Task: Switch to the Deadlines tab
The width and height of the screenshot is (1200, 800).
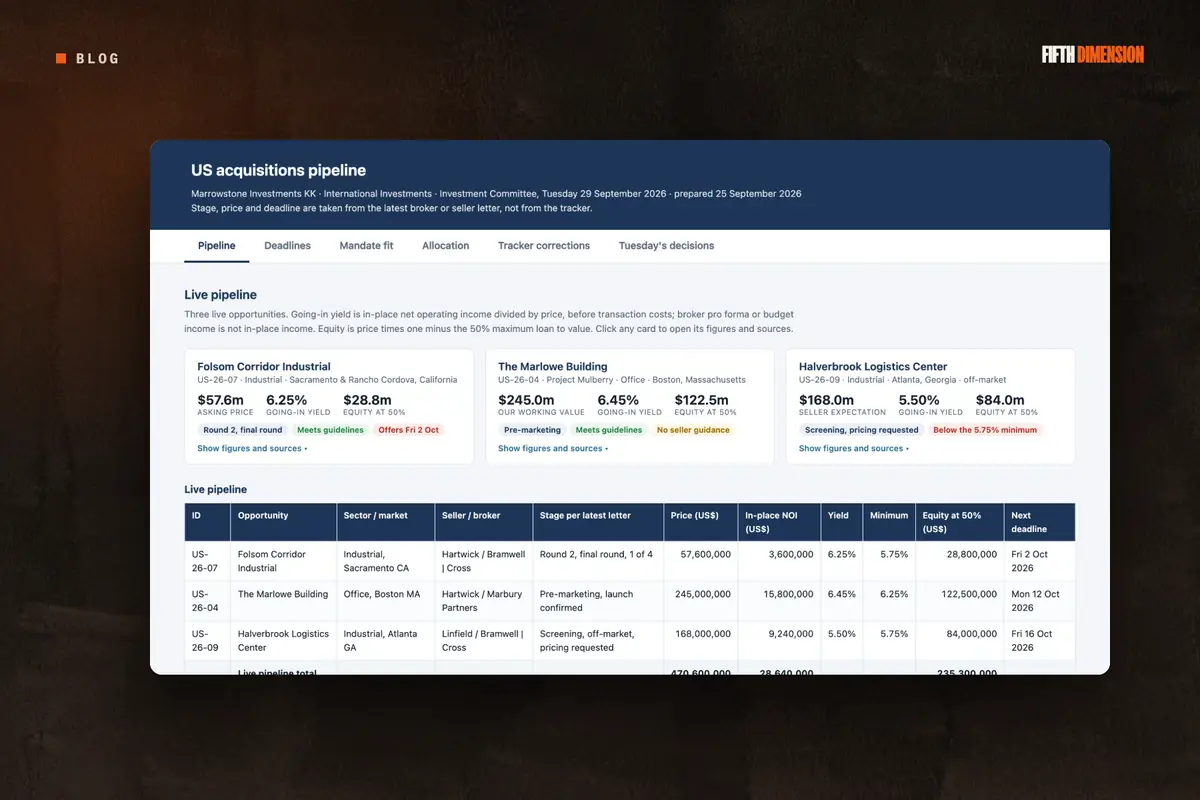Action: 287,245
